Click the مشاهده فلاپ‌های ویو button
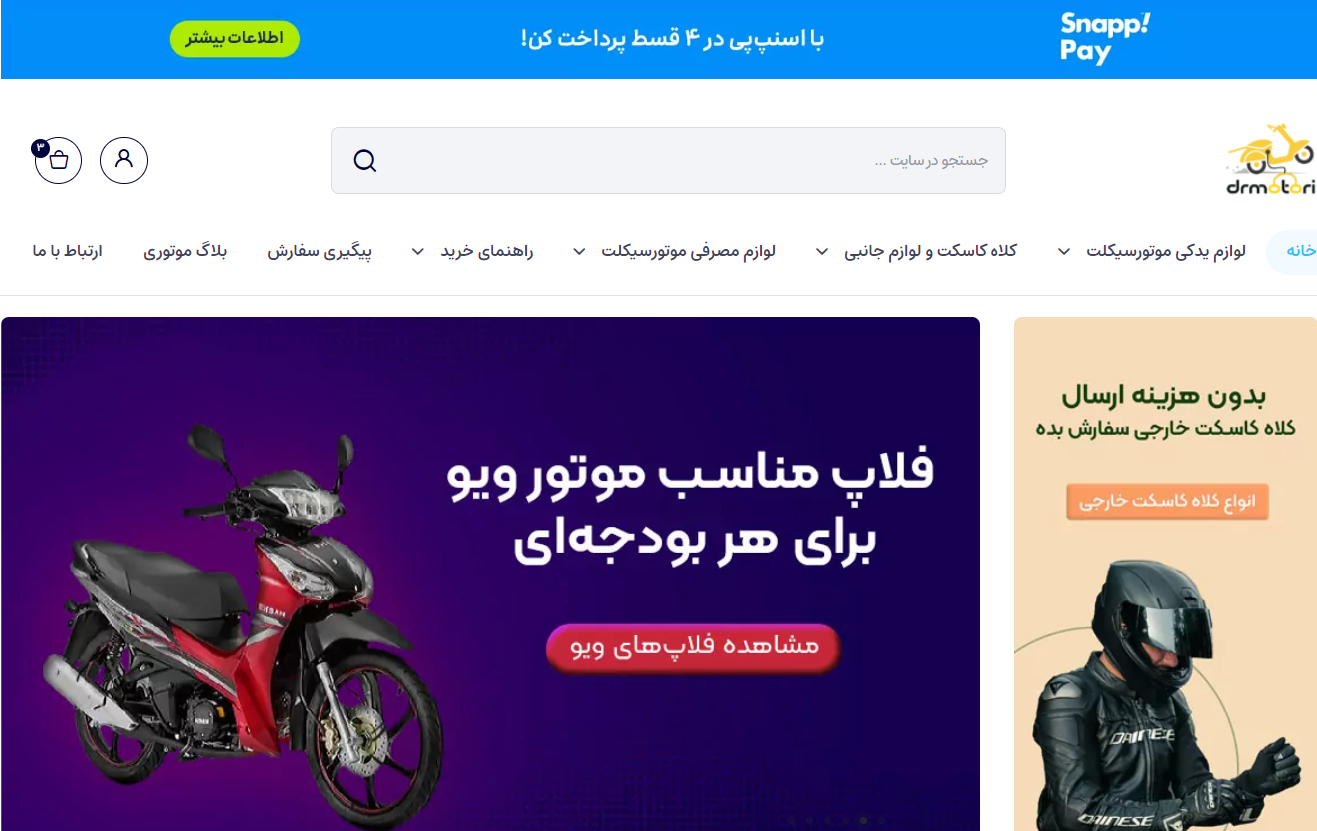1317x831 pixels. point(693,646)
